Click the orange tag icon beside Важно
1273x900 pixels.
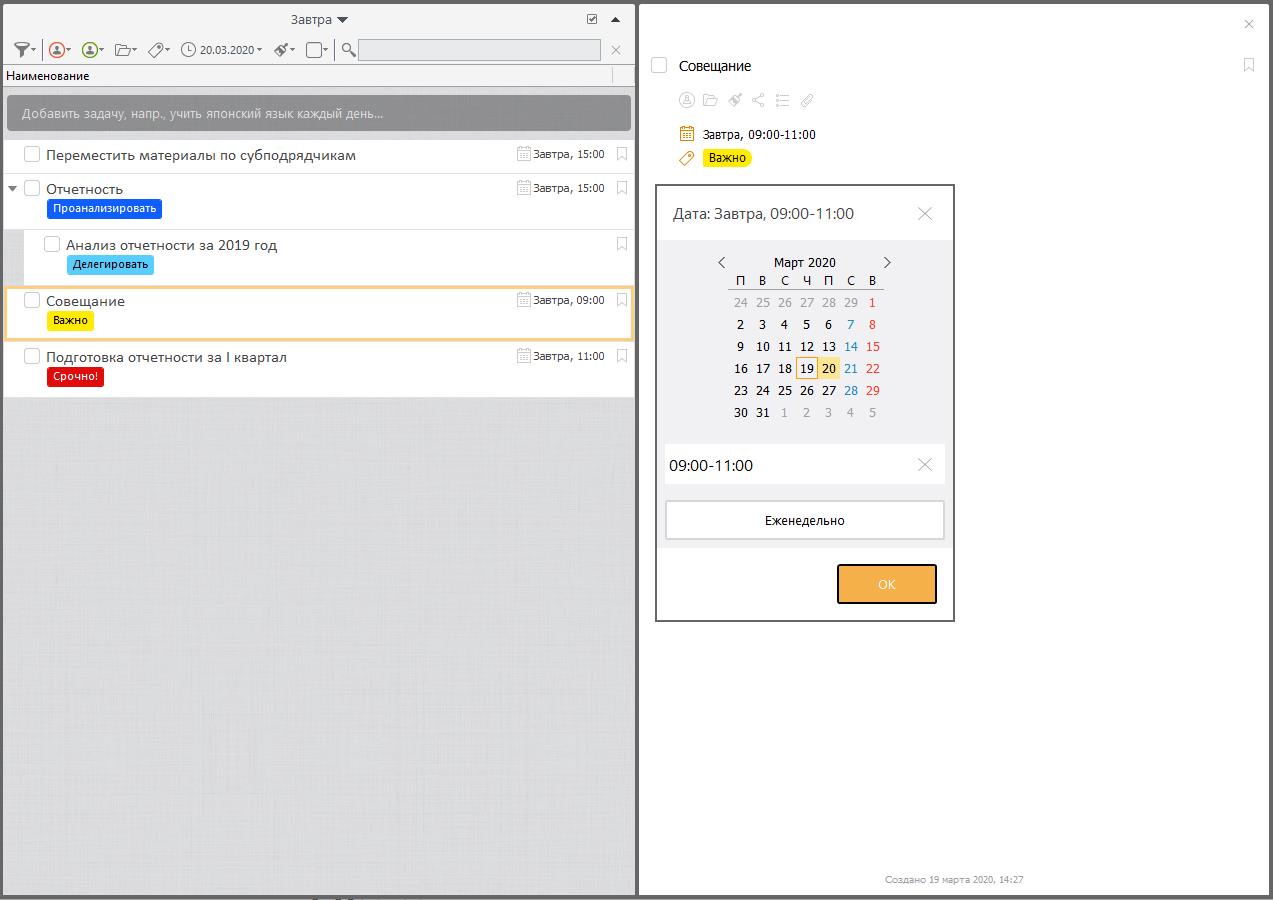(x=686, y=158)
